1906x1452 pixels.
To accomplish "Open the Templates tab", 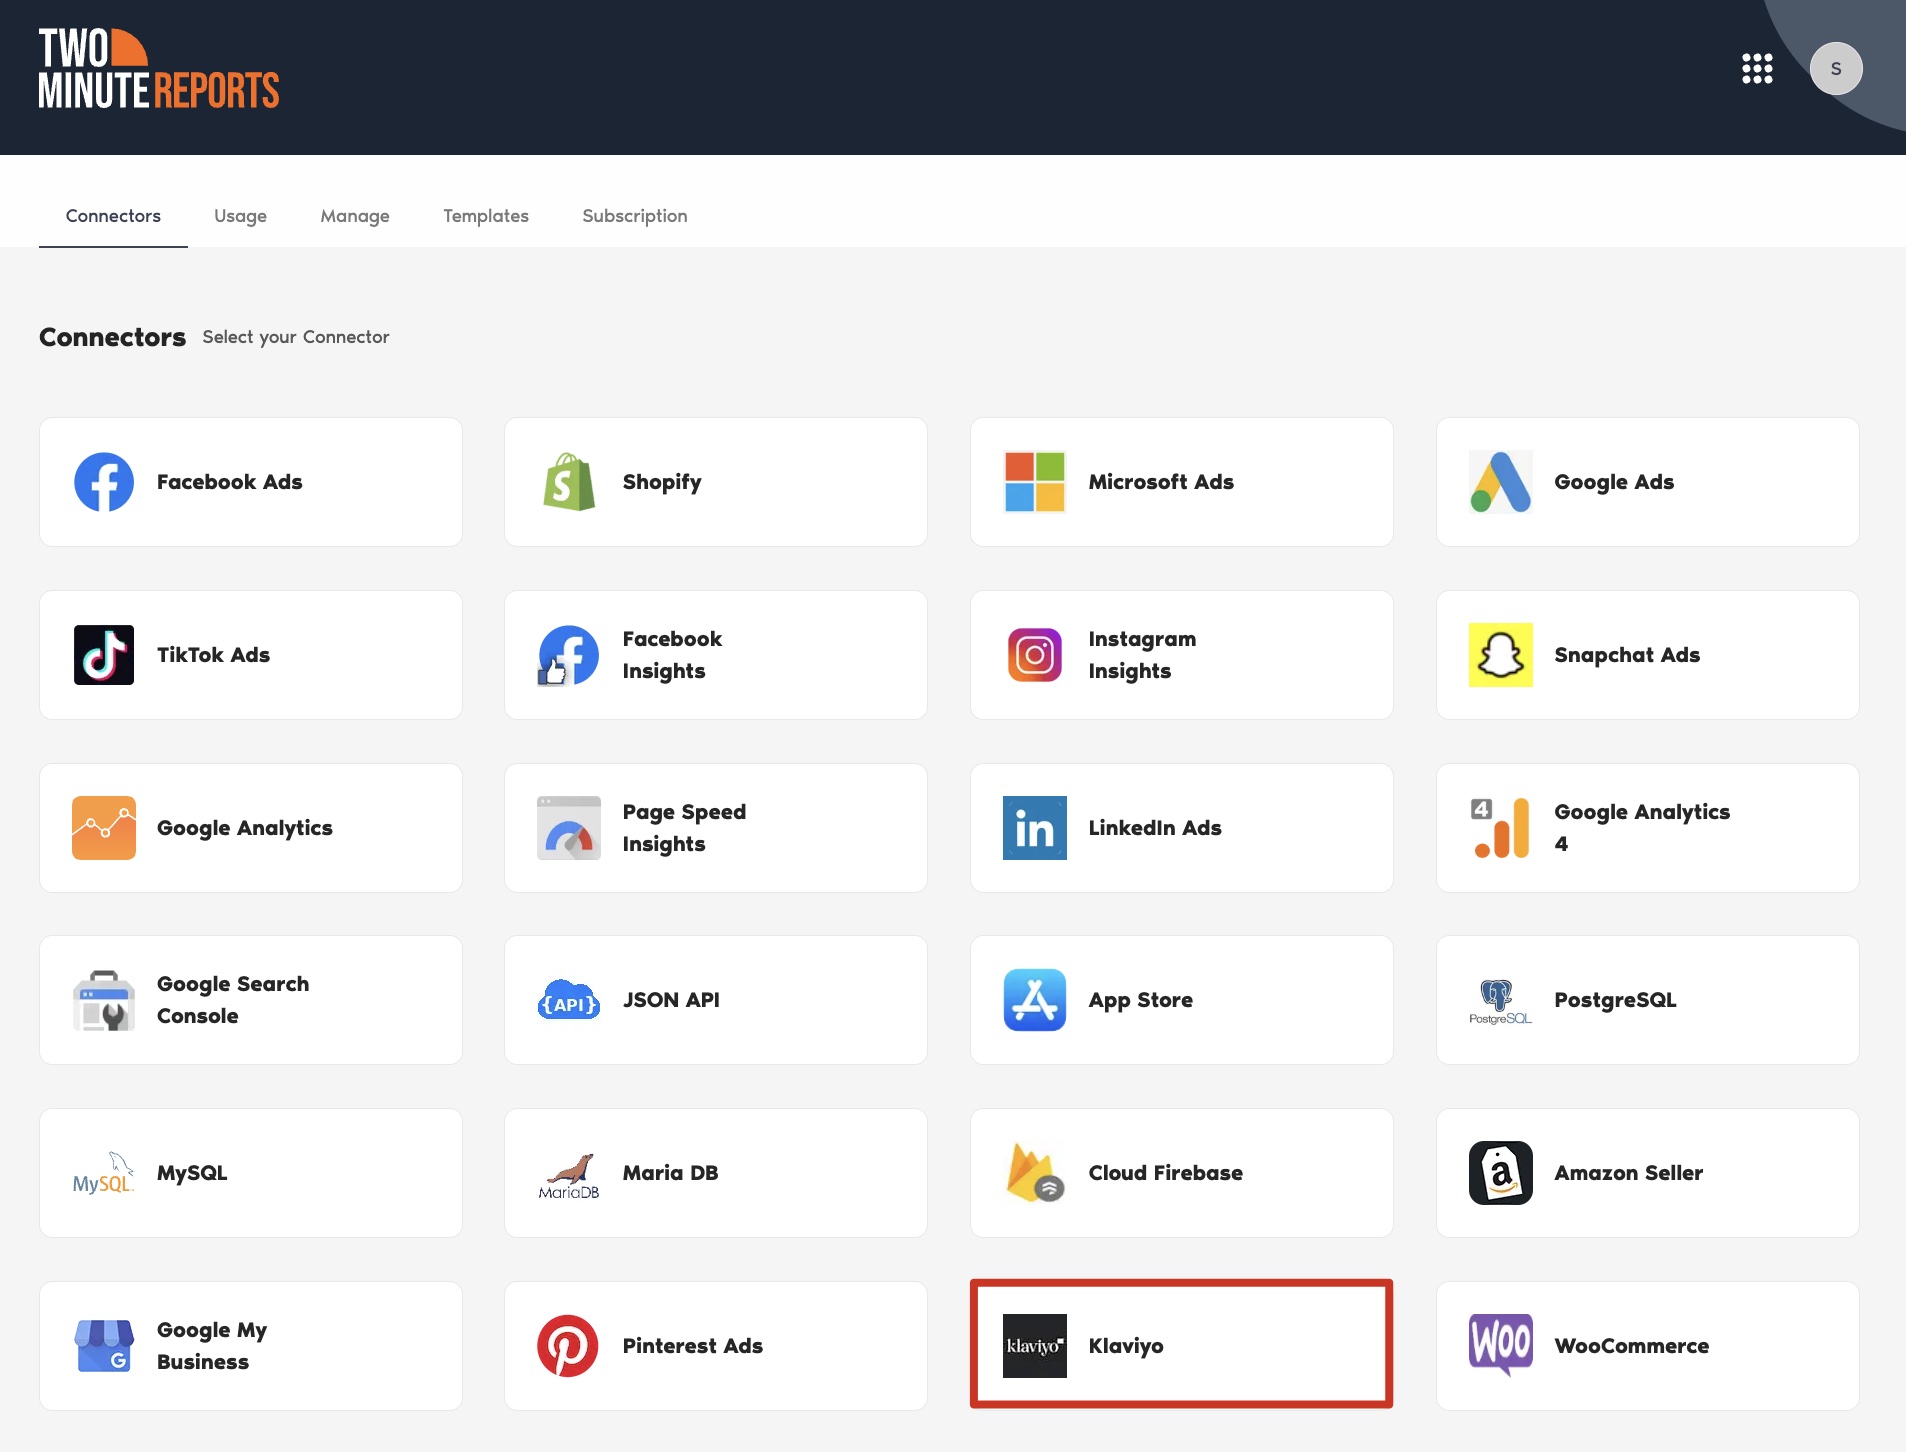I will [x=486, y=216].
